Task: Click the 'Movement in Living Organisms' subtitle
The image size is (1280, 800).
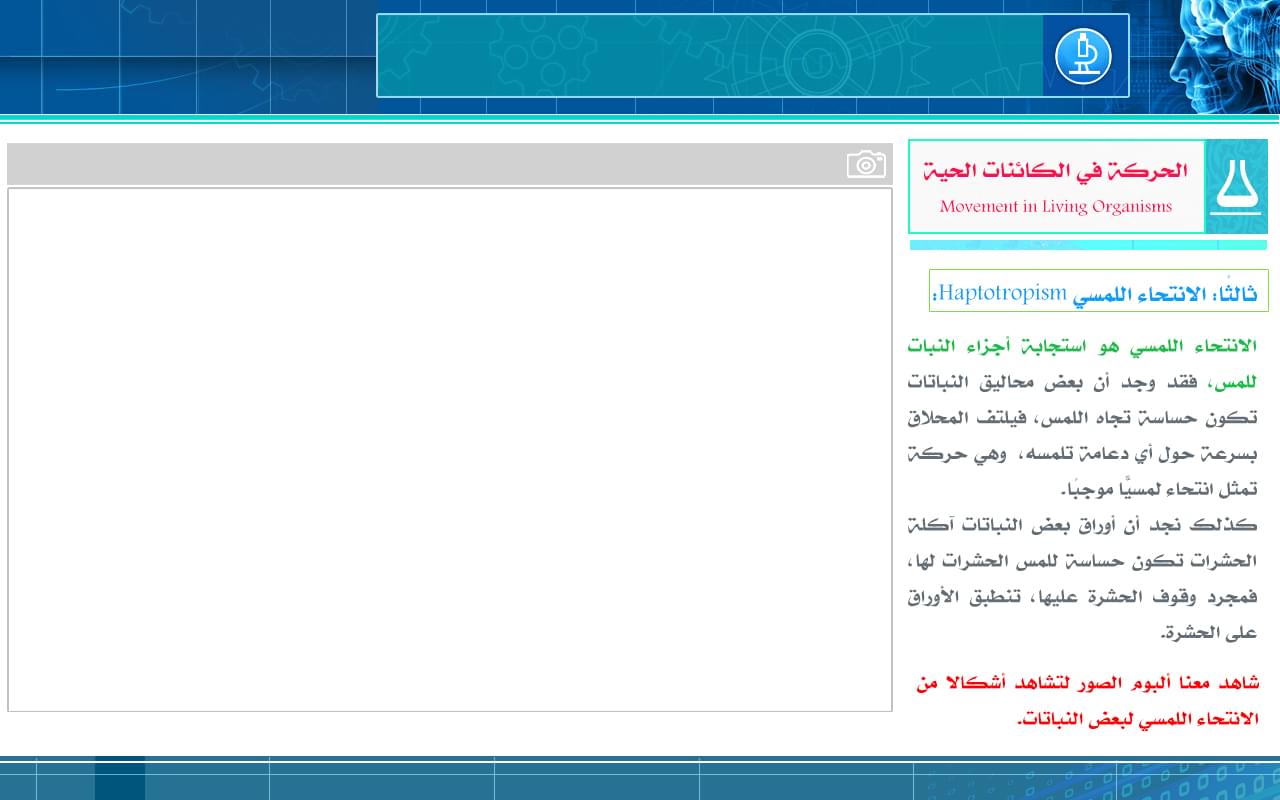Action: pyautogui.click(x=1055, y=207)
